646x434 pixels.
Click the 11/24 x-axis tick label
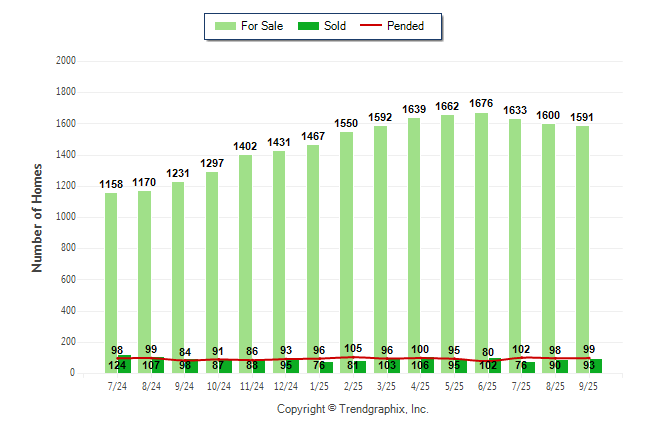click(248, 385)
